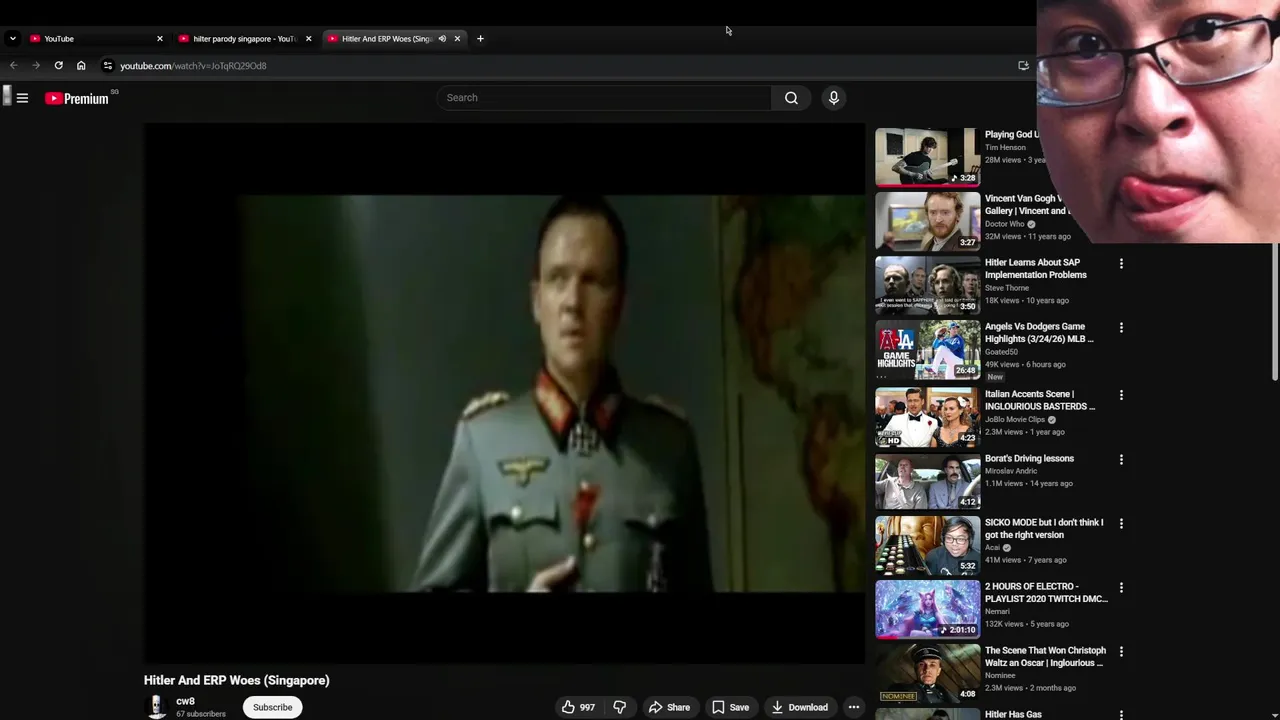Viewport: 1280px width, 720px height.
Task: Open options for Hitler Has Gas video
Action: 1121,715
